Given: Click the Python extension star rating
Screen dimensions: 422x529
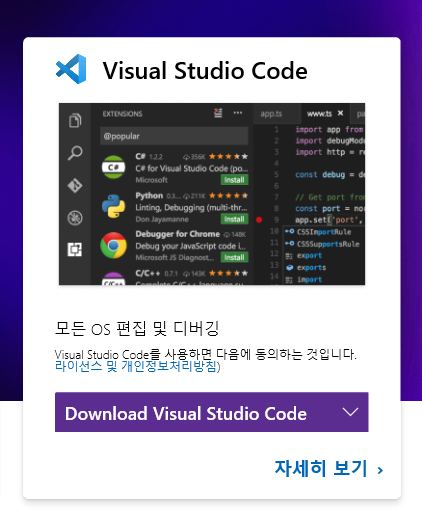Looking at the screenshot, I should 228,196.
